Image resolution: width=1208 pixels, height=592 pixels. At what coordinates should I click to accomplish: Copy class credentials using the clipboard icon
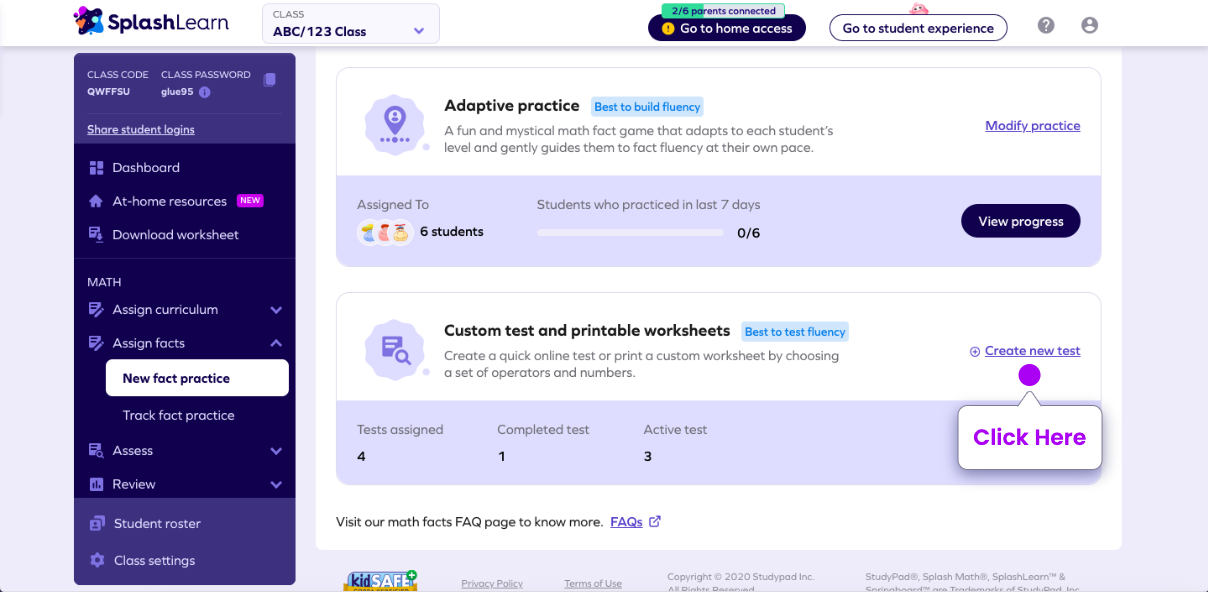point(269,80)
